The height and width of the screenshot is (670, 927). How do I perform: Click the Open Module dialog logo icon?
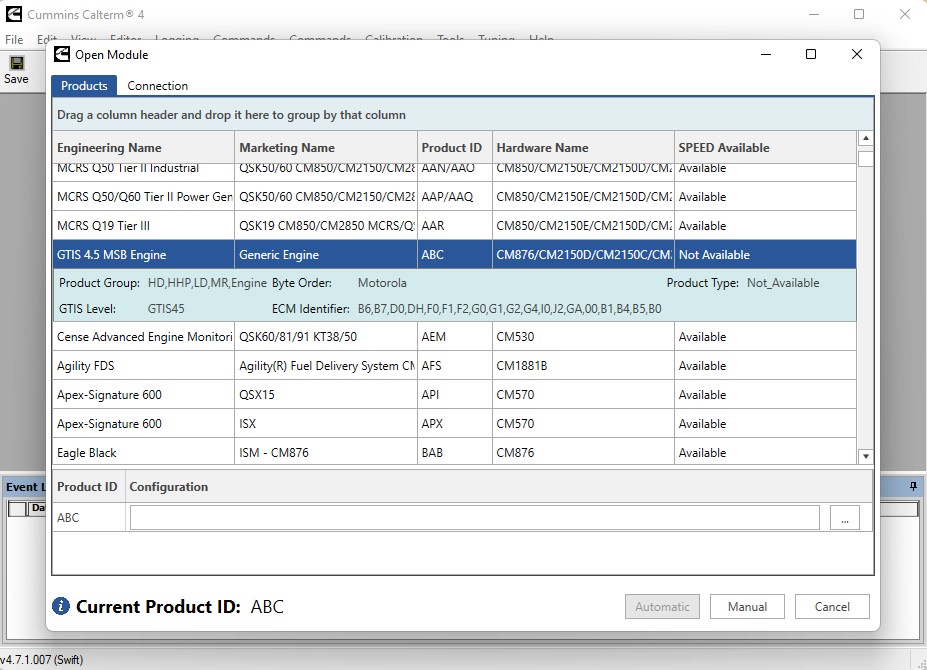pyautogui.click(x=61, y=54)
